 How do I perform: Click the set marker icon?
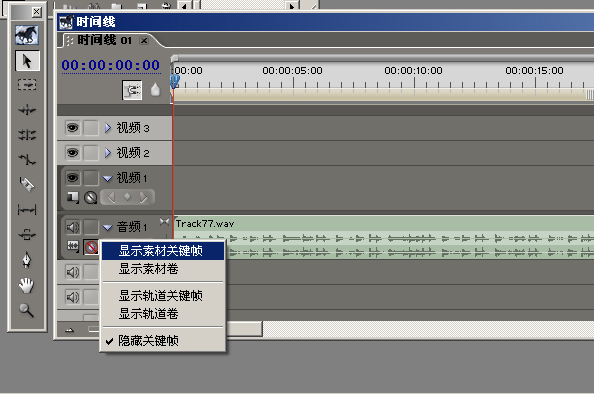tap(155, 90)
